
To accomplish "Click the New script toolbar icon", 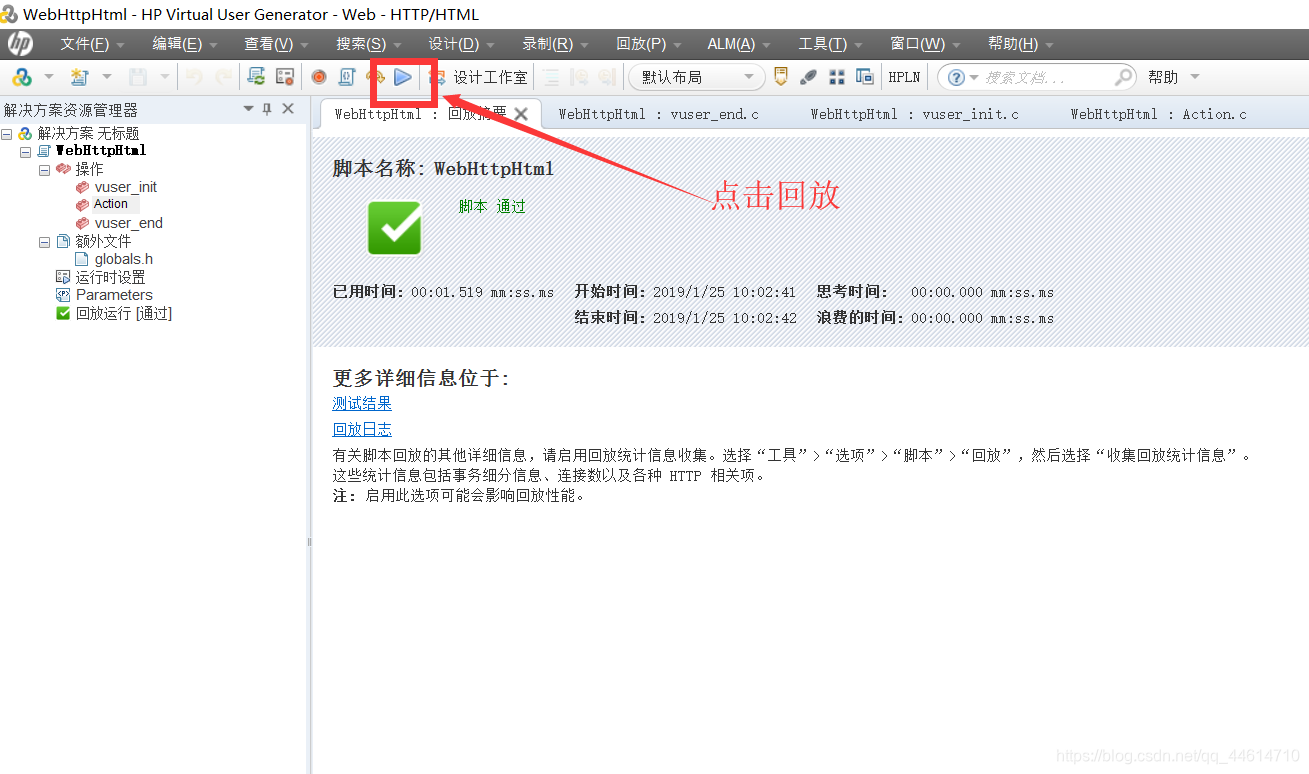I will [x=79, y=77].
